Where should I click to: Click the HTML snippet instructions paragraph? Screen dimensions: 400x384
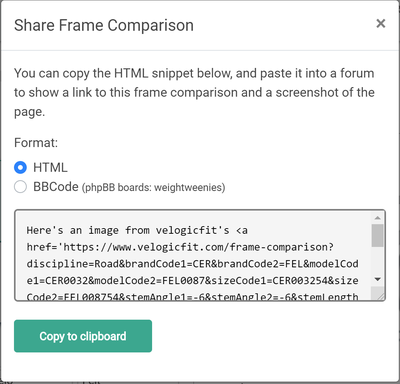click(x=194, y=92)
